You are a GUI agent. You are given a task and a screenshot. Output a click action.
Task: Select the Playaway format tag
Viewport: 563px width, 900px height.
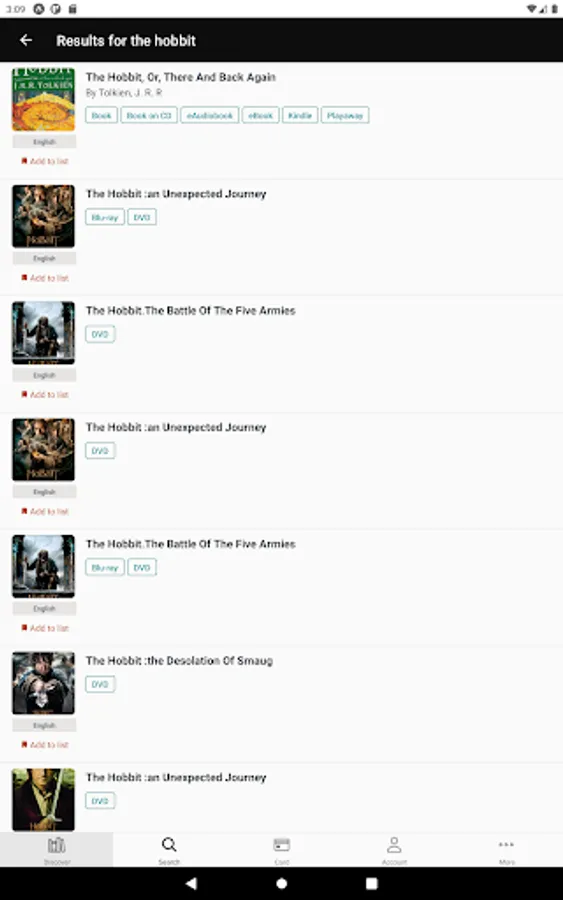pos(345,115)
